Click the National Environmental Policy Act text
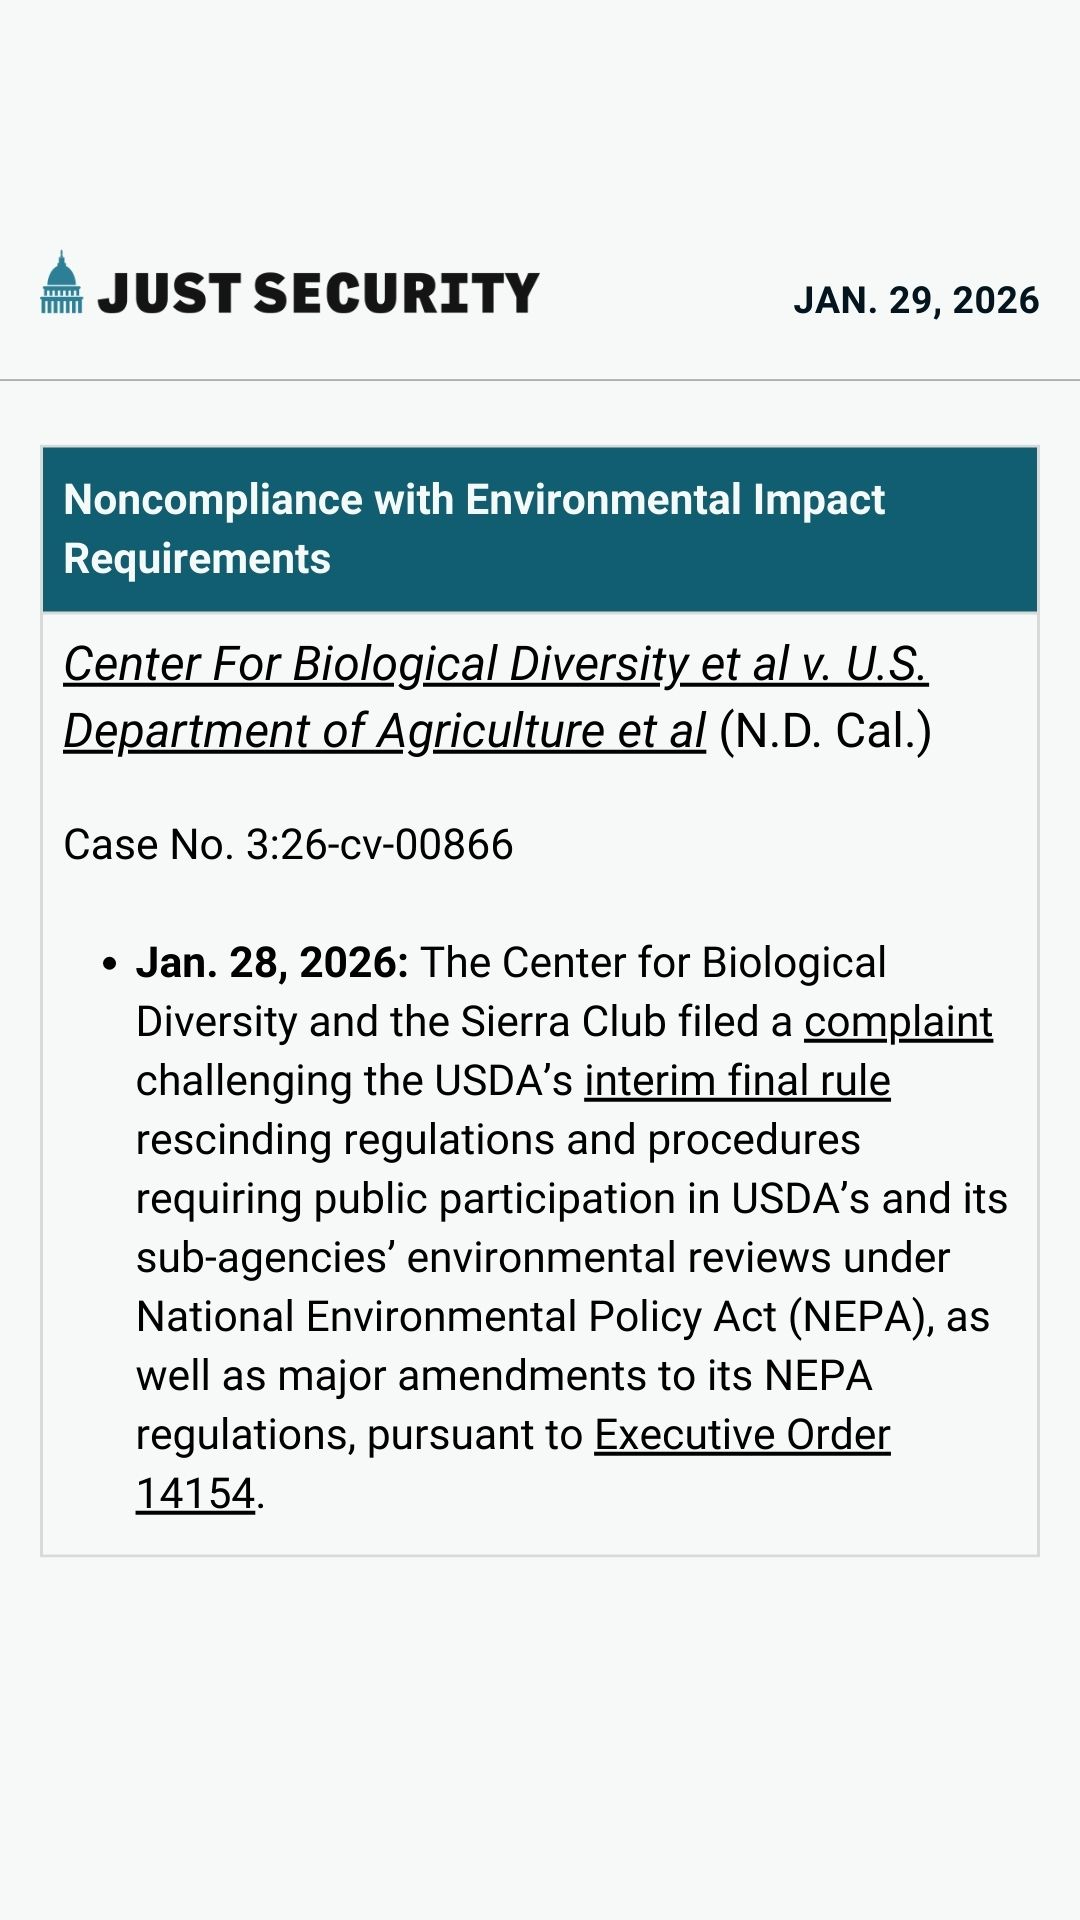 point(456,1317)
